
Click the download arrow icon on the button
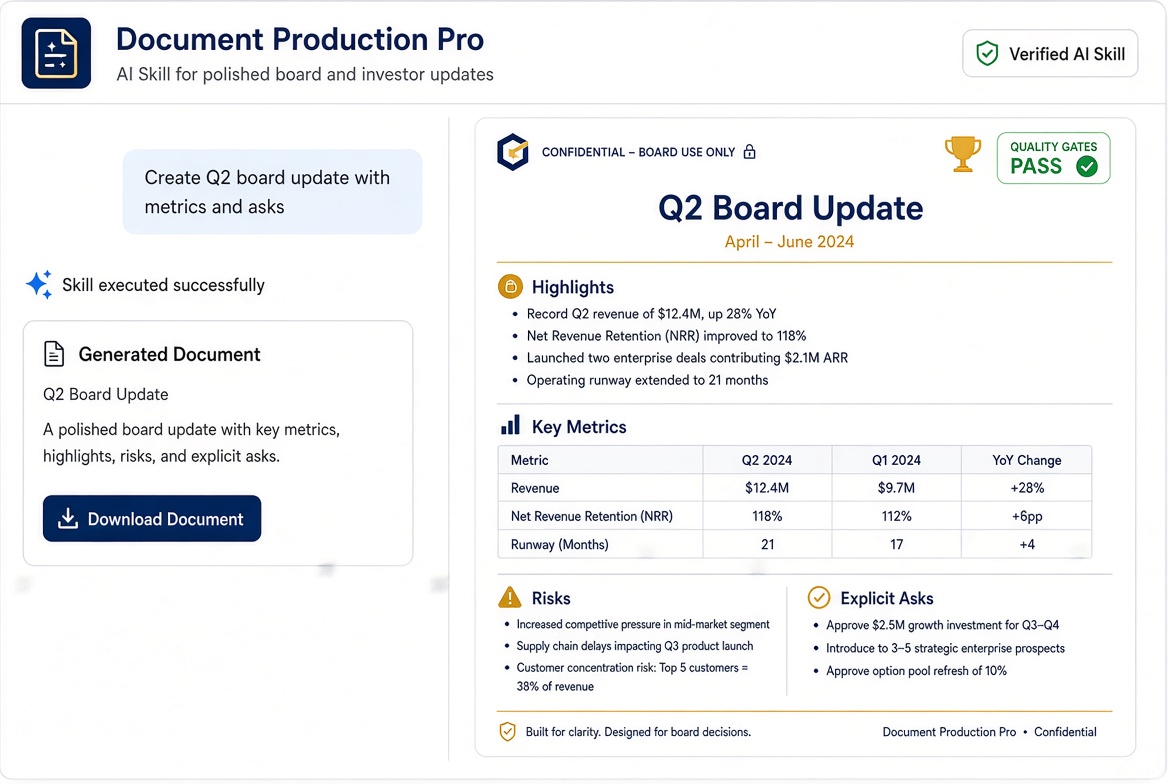tap(68, 519)
